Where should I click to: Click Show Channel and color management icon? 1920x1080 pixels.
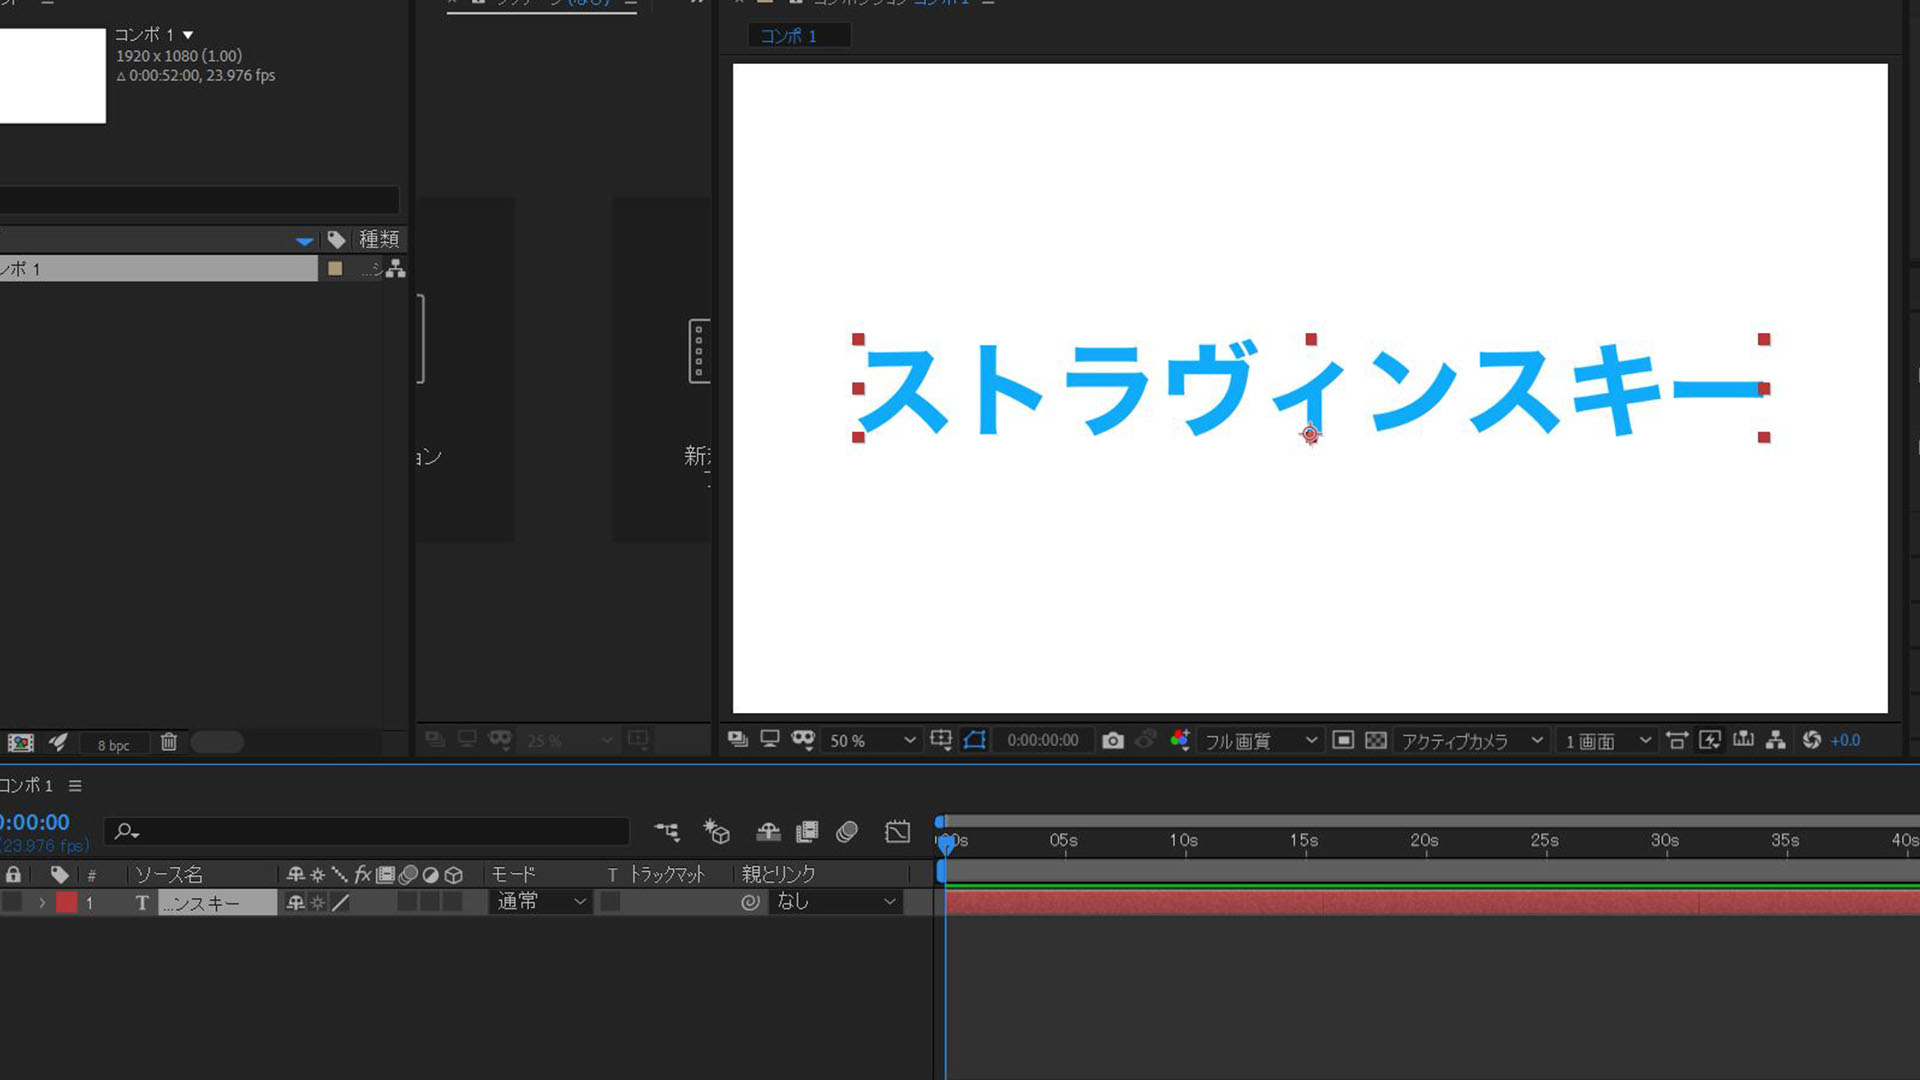[x=1181, y=740]
